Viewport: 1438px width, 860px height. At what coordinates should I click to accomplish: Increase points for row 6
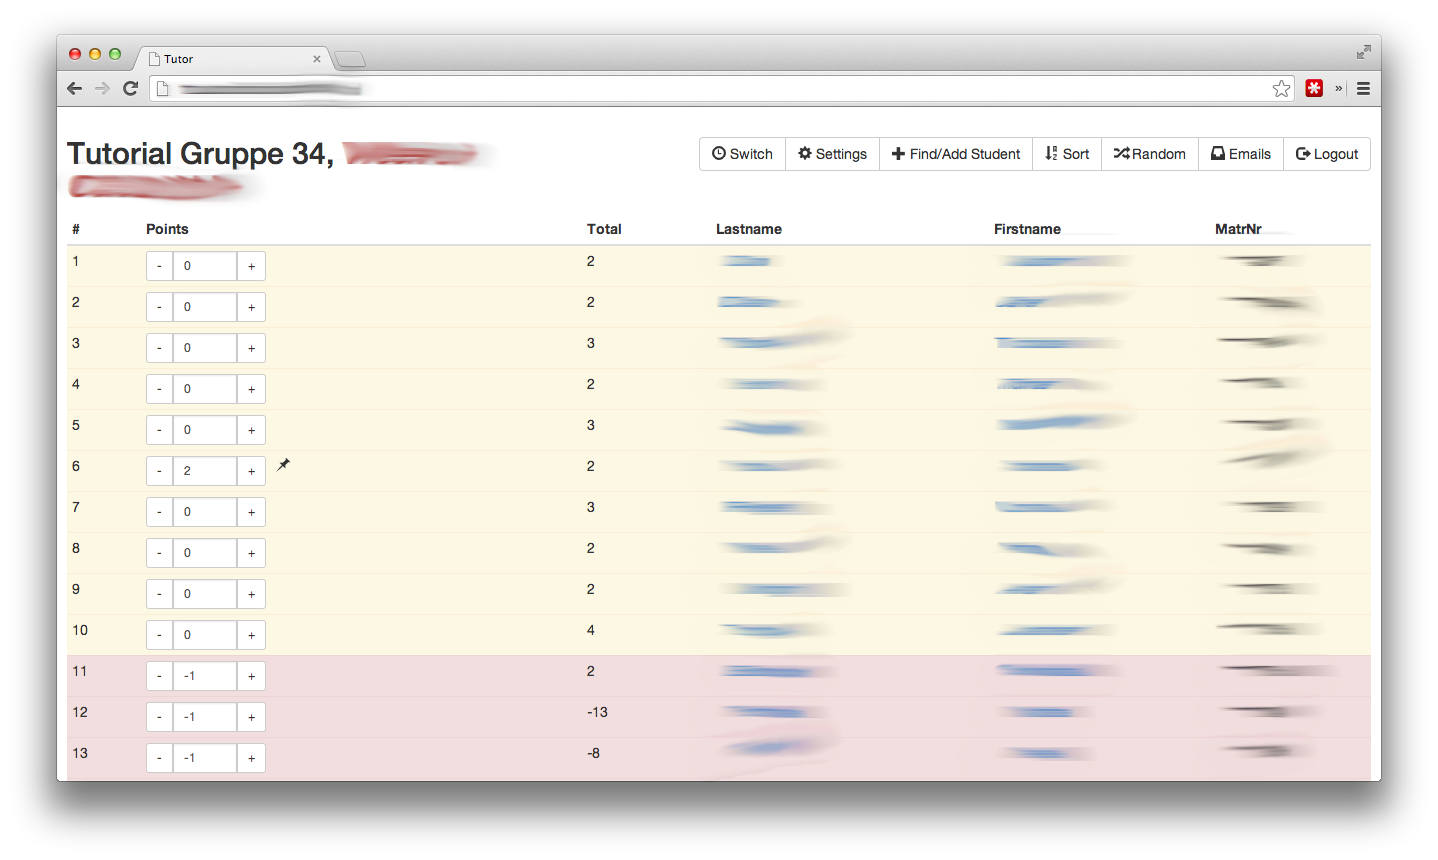[251, 471]
